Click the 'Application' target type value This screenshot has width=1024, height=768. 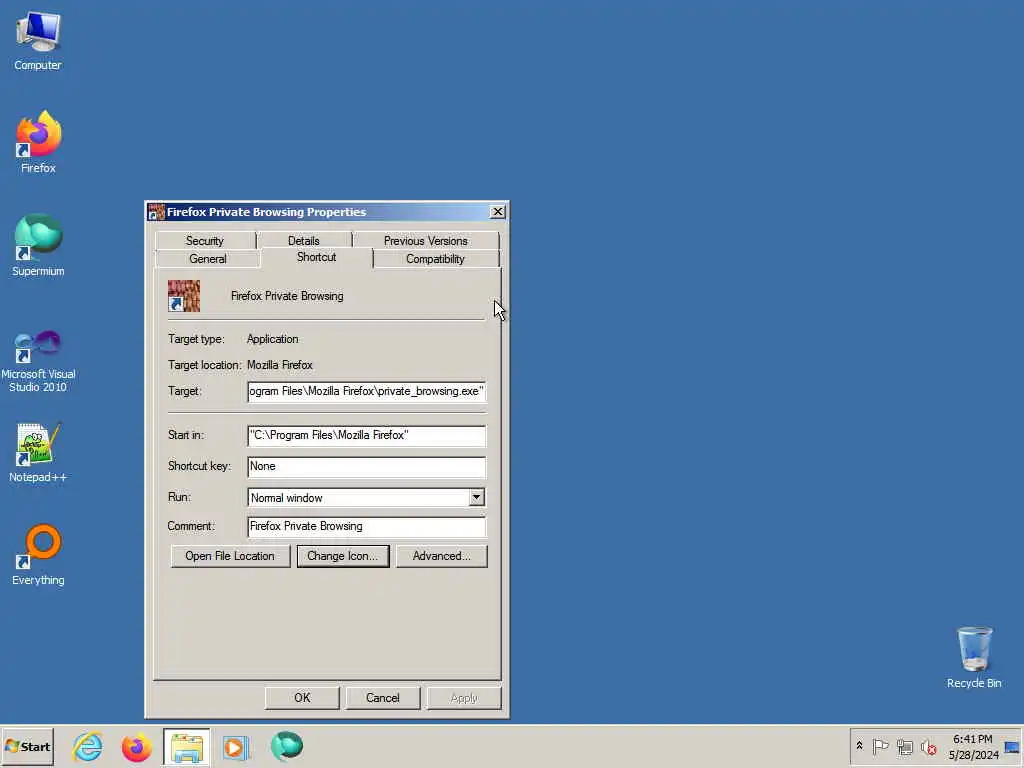(x=272, y=339)
